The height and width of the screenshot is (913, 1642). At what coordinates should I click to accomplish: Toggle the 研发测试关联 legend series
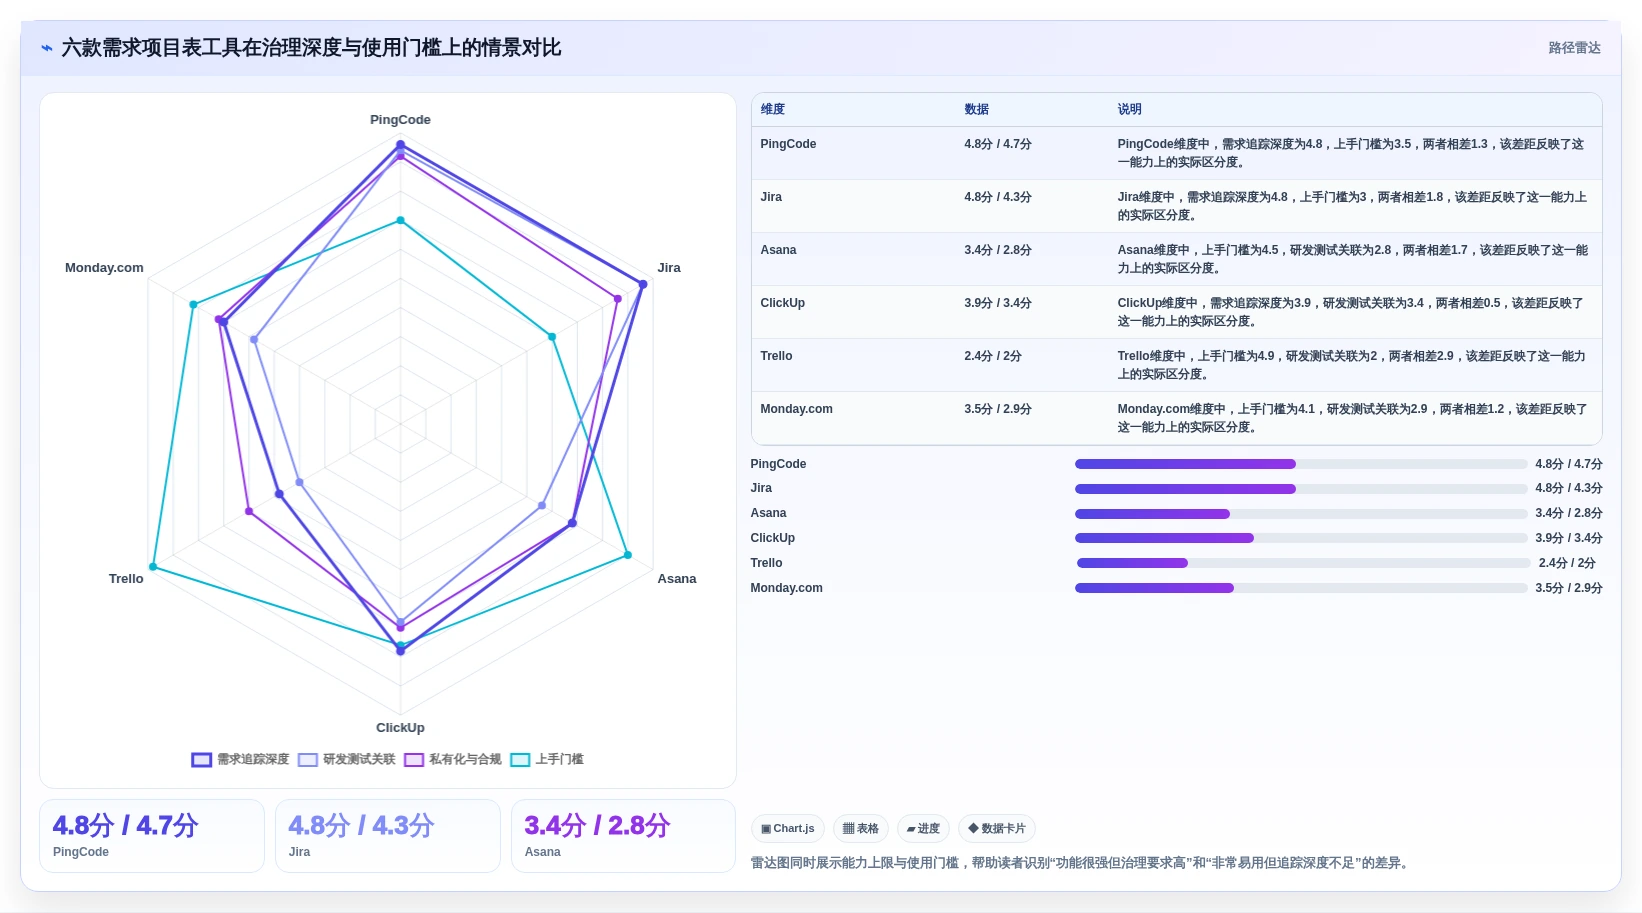point(346,760)
